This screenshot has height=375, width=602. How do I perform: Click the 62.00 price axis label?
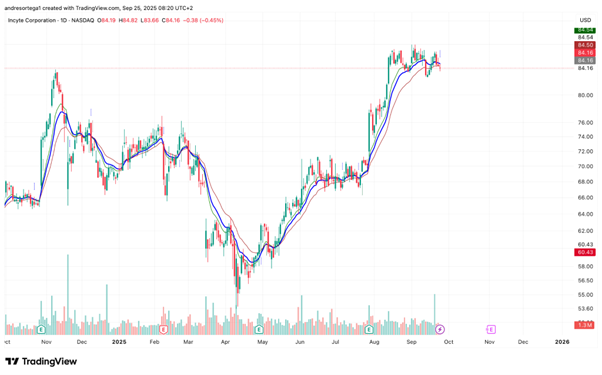585,231
